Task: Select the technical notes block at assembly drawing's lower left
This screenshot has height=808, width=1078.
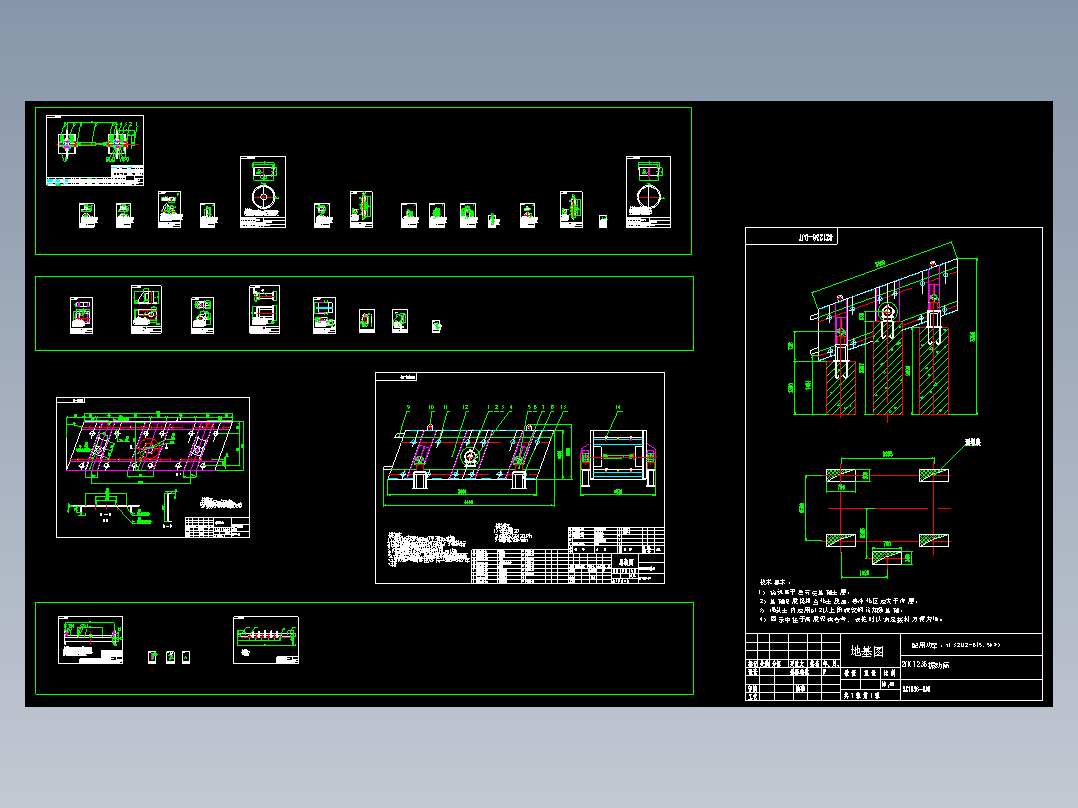Action: (428, 548)
